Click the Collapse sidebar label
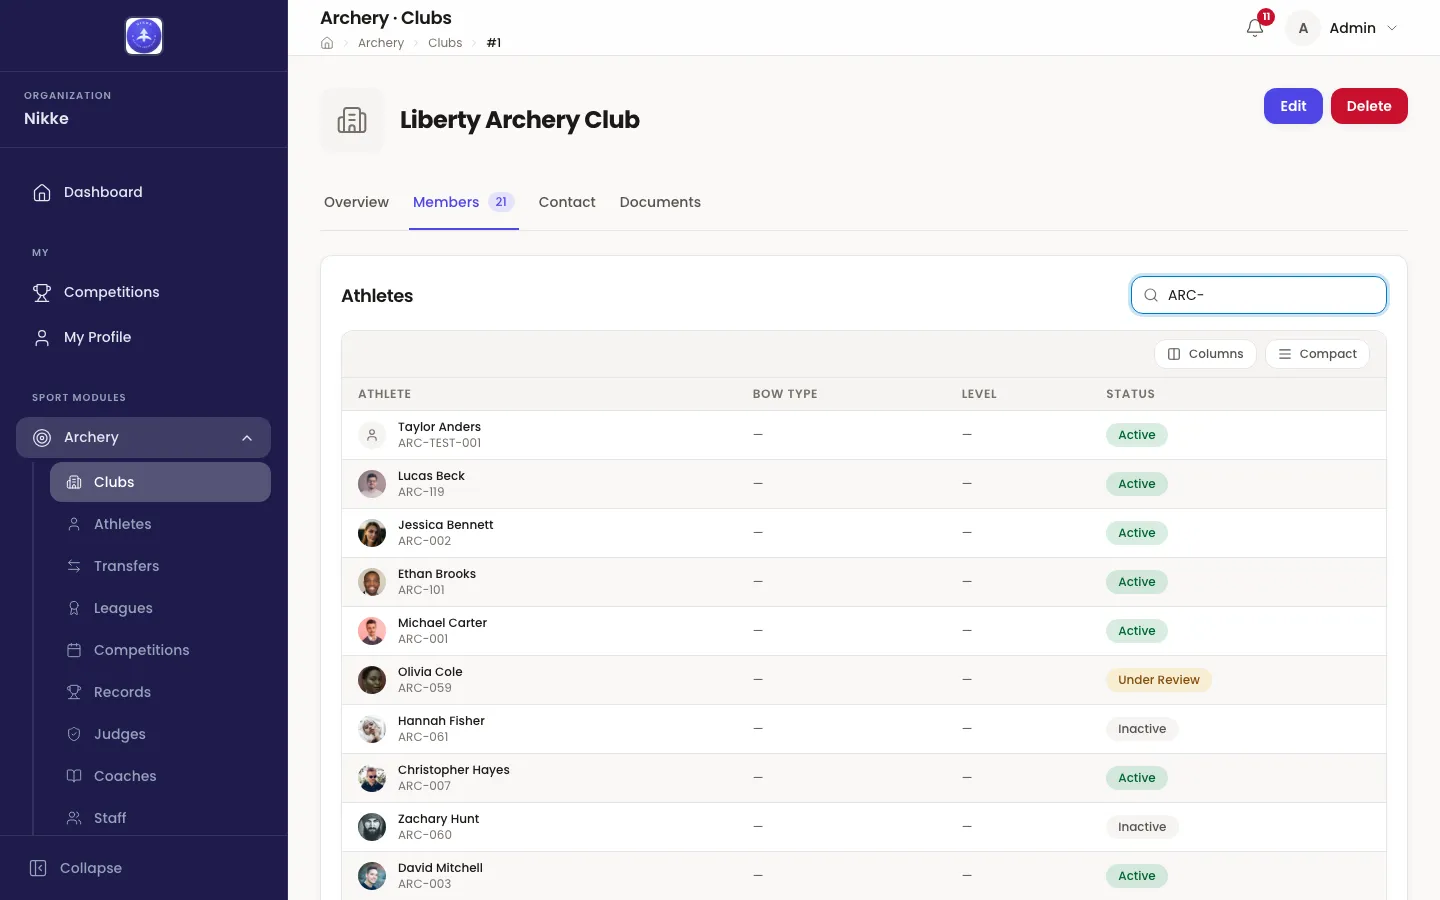 coord(91,868)
